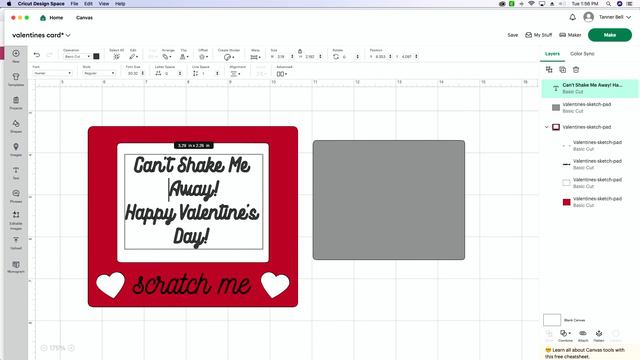Open the Font dropdown

[x=52, y=73]
